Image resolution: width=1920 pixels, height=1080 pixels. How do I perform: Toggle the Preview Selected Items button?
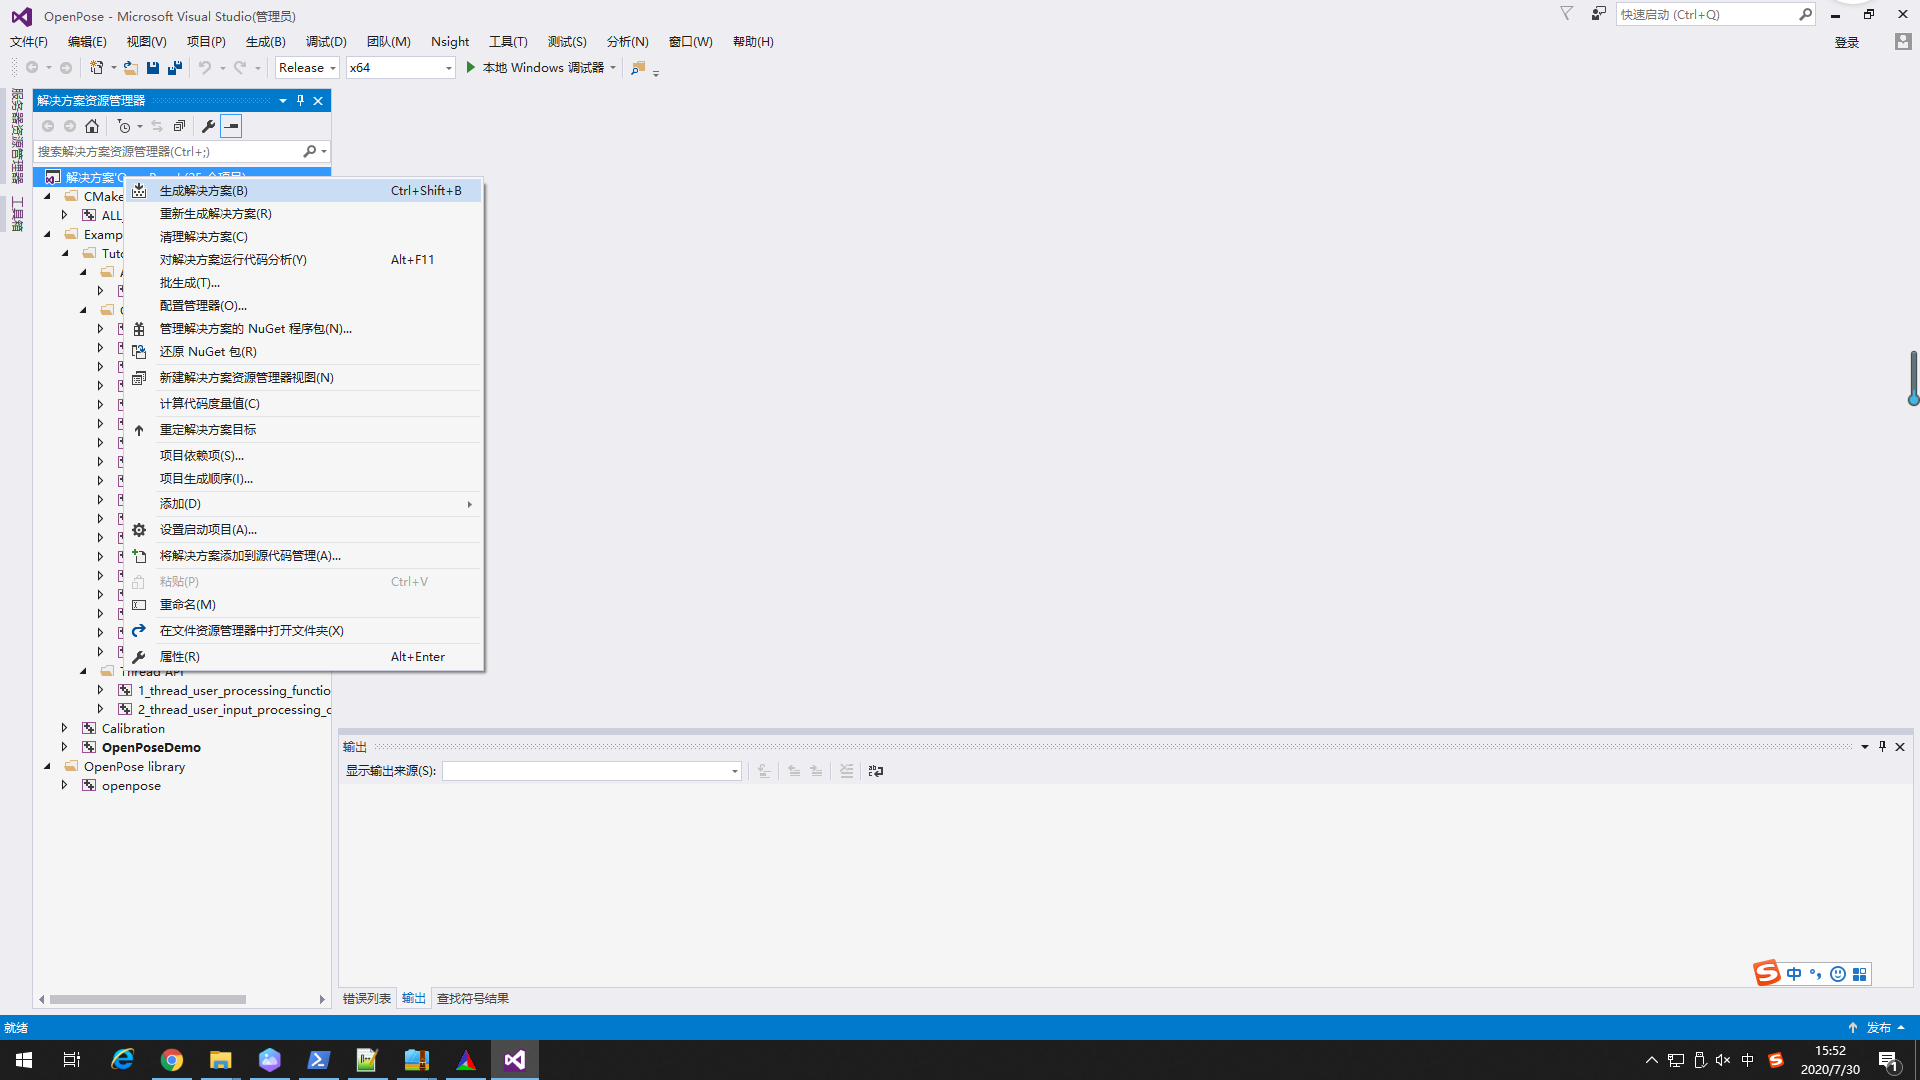point(231,126)
